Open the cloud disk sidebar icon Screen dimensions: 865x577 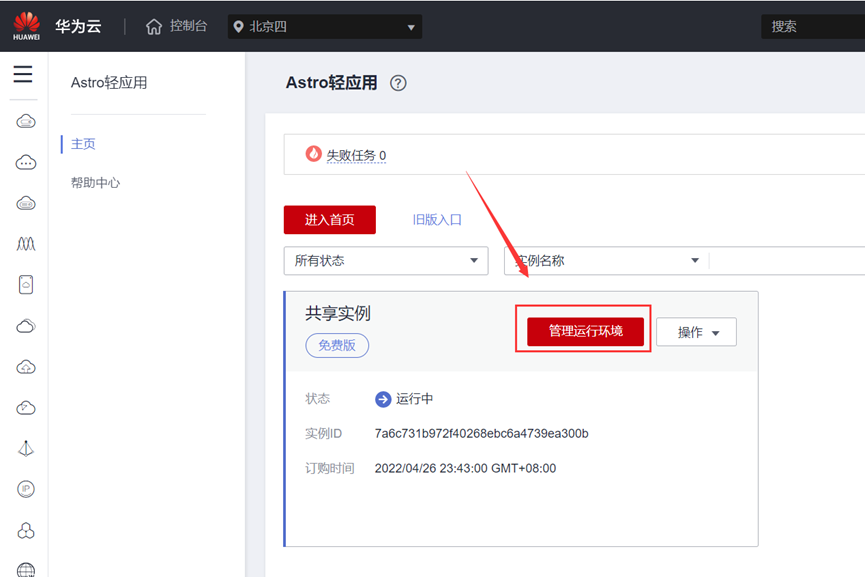(x=26, y=203)
